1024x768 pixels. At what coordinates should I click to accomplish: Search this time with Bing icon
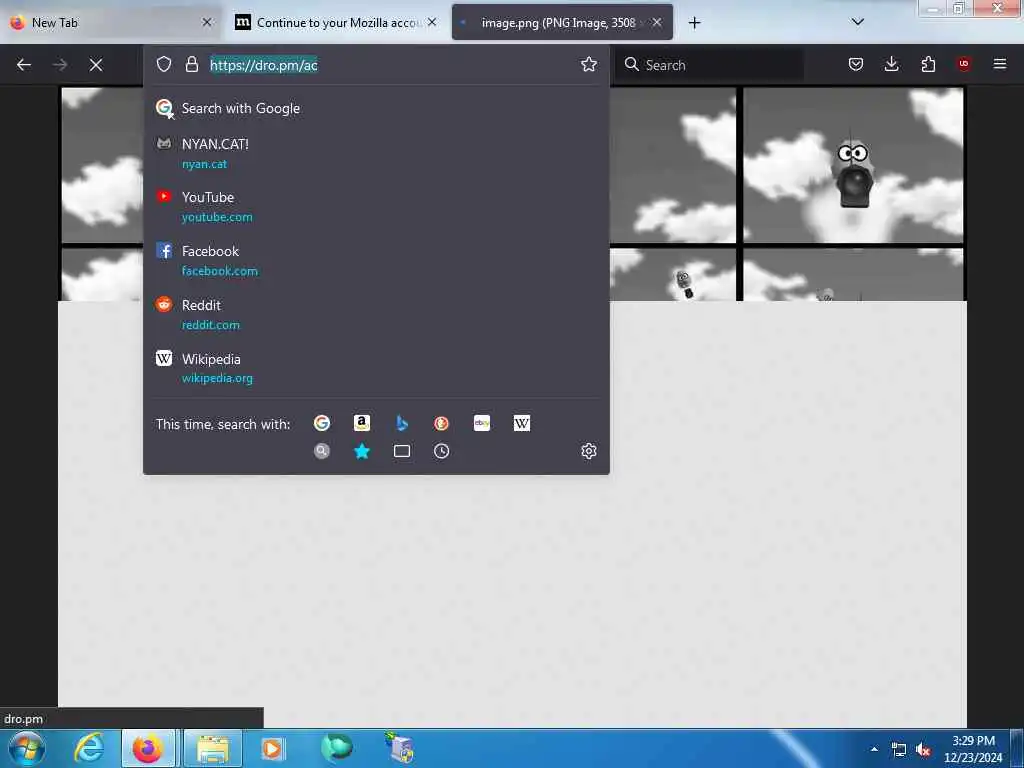point(402,423)
